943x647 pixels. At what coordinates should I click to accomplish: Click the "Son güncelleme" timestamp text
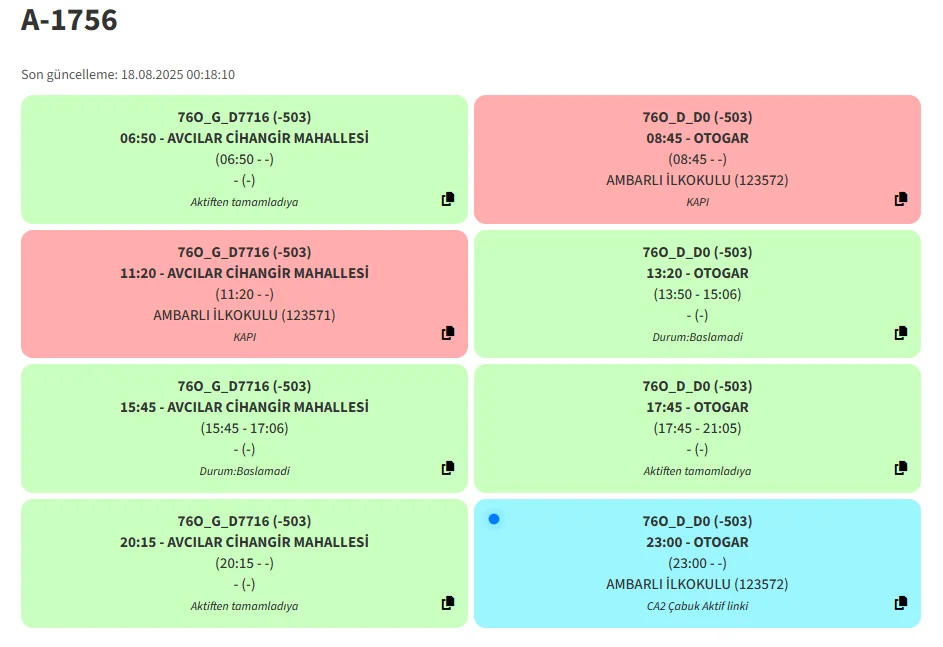click(x=128, y=75)
